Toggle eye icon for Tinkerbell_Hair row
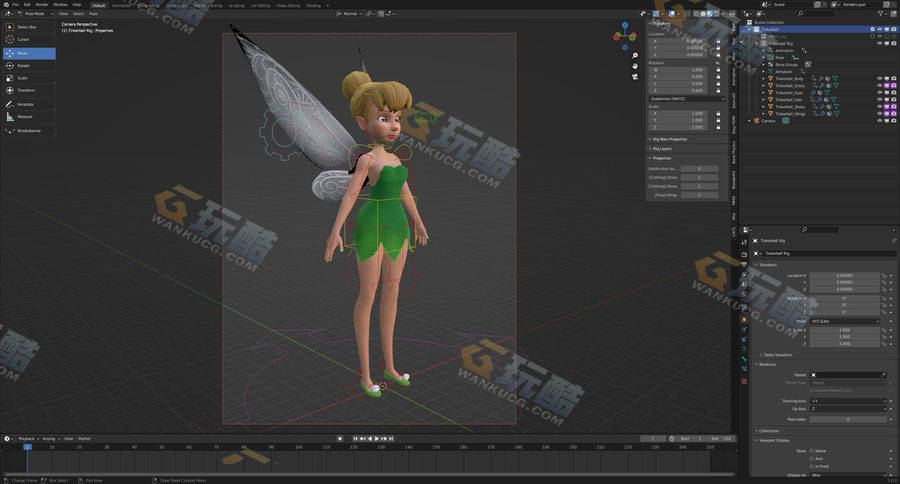900x484 pixels. pyautogui.click(x=879, y=99)
